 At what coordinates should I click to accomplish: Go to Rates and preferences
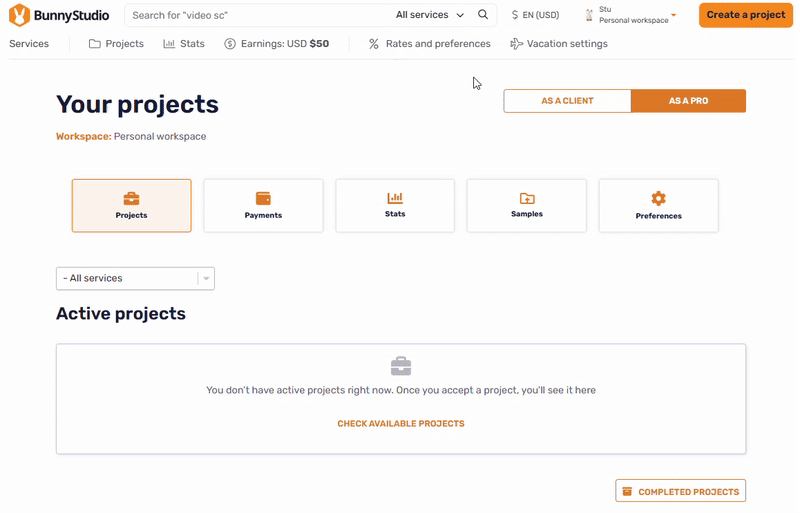click(x=429, y=44)
